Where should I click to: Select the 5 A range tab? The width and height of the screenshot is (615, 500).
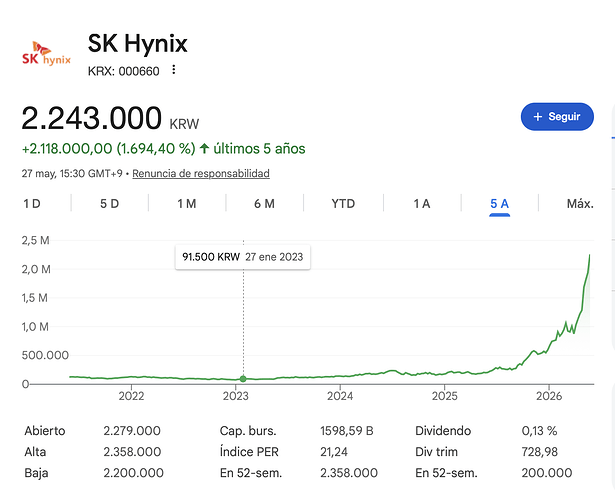click(499, 204)
